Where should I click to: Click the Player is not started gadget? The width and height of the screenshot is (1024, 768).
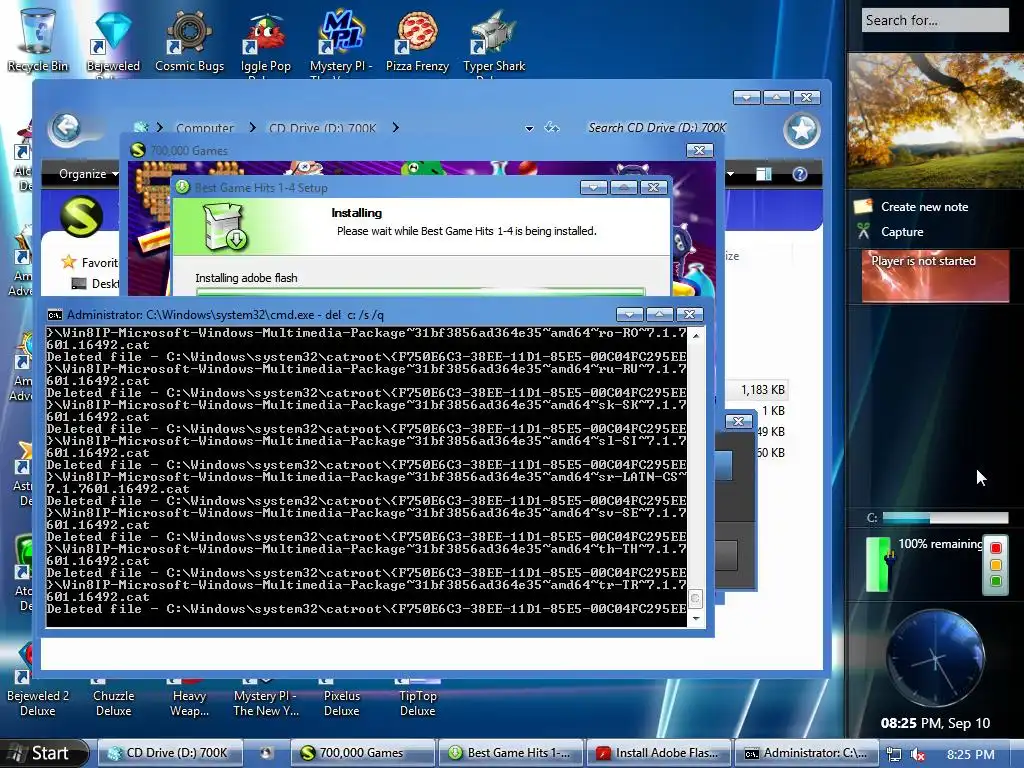click(x=935, y=276)
